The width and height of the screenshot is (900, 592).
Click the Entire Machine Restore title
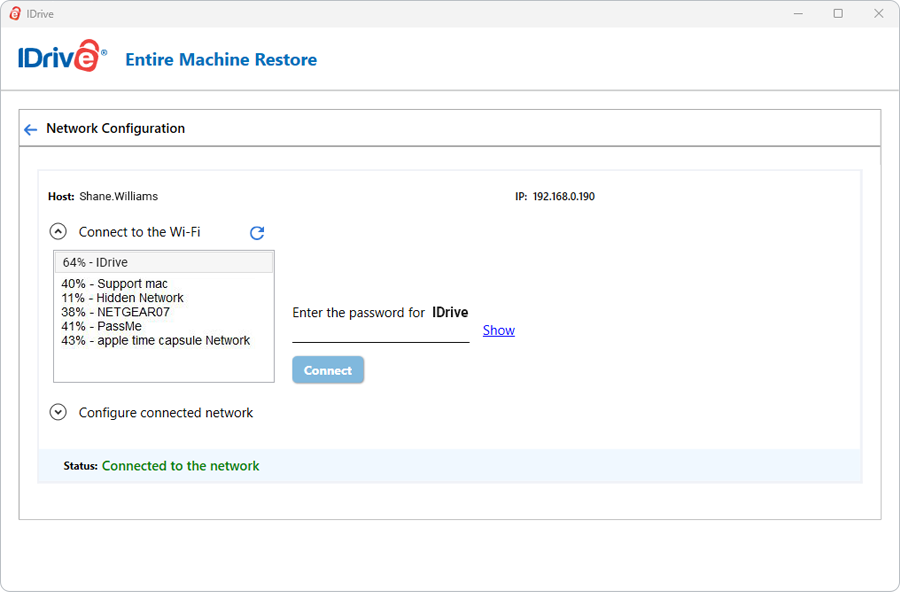tap(221, 60)
